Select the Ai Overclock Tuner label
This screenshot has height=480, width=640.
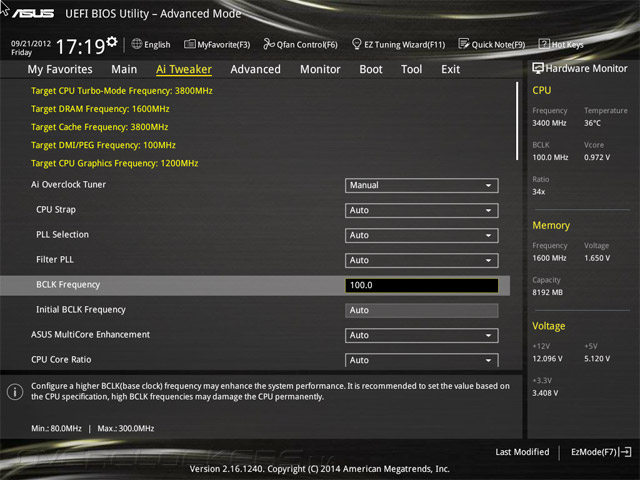(68, 184)
